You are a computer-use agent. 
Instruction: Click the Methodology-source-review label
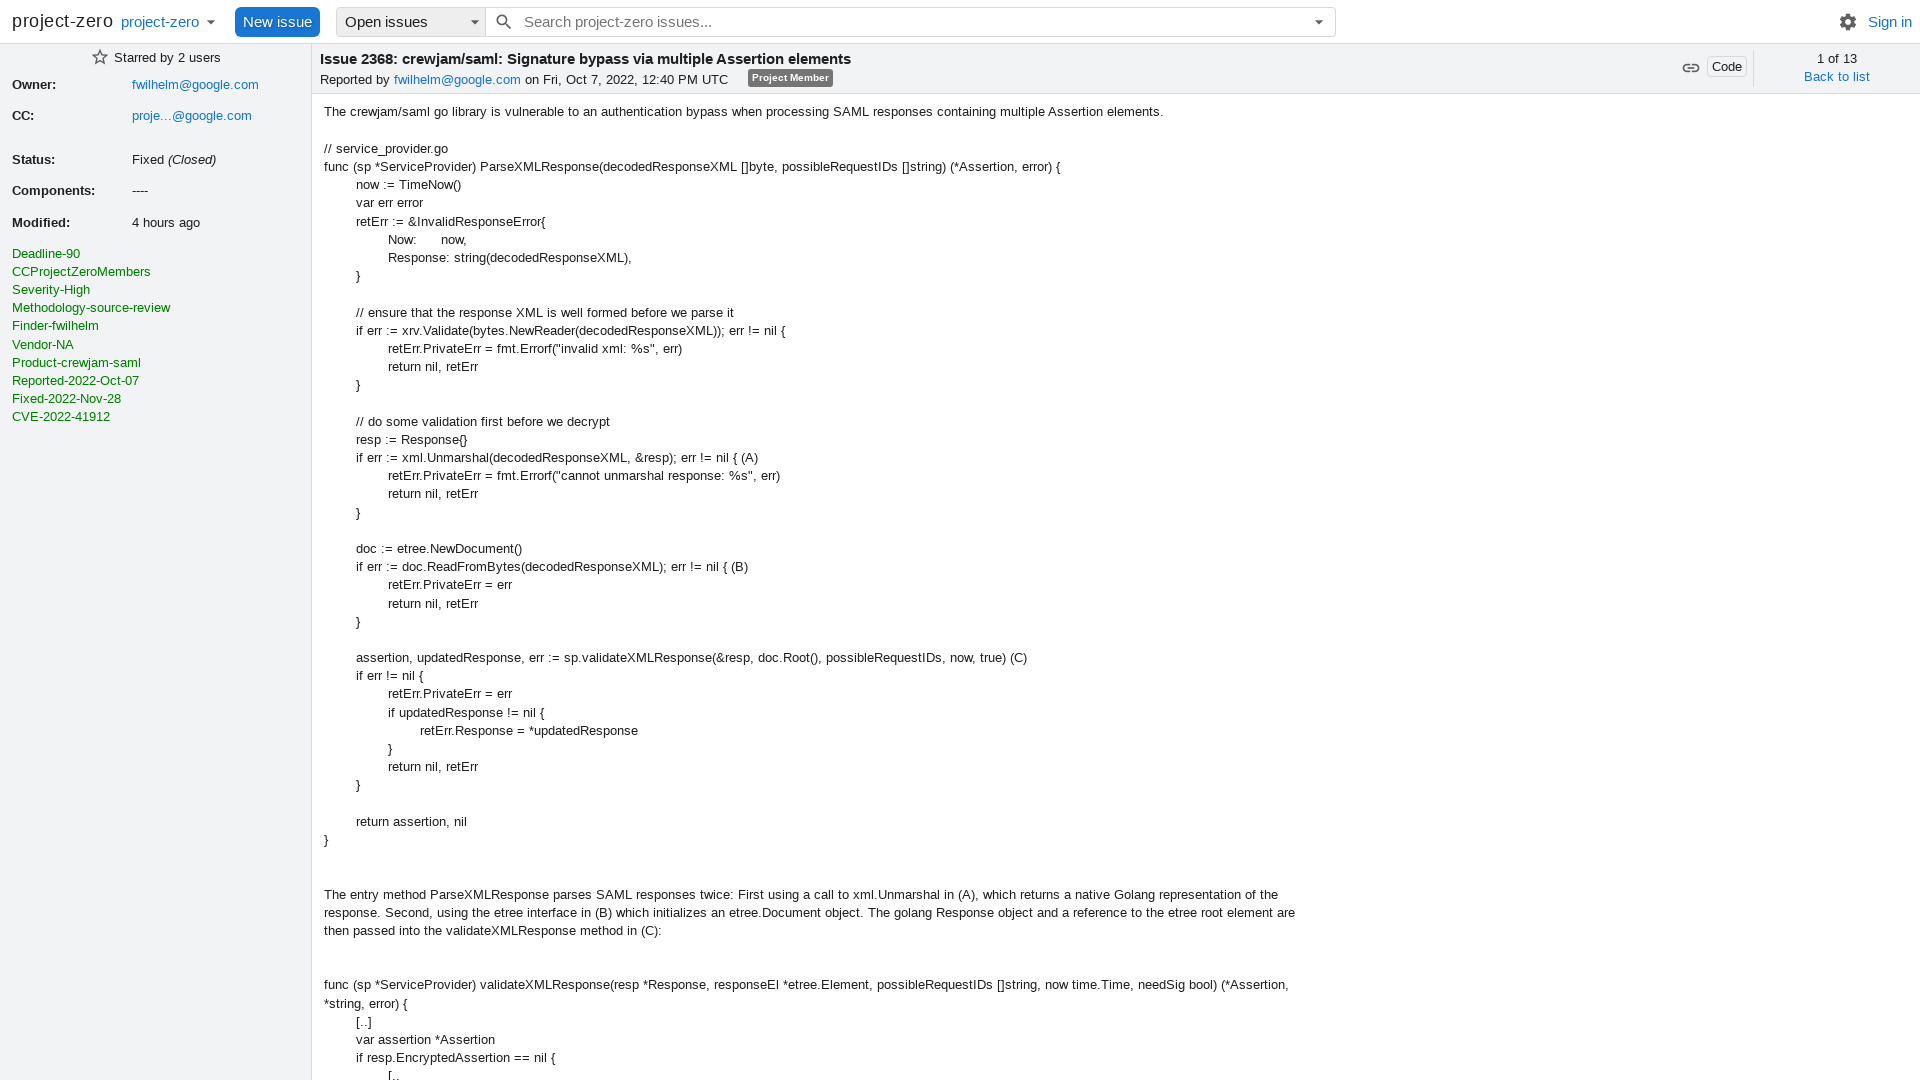tap(90, 307)
